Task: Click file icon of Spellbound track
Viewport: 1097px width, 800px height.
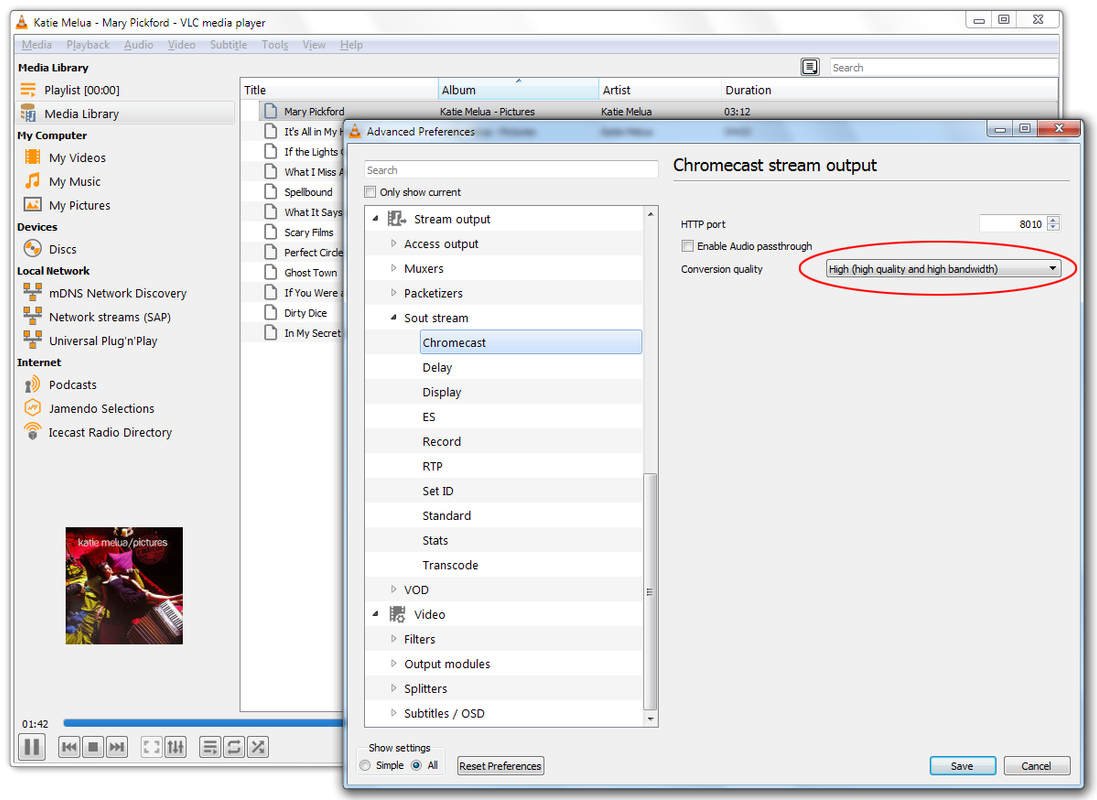Action: 271,192
